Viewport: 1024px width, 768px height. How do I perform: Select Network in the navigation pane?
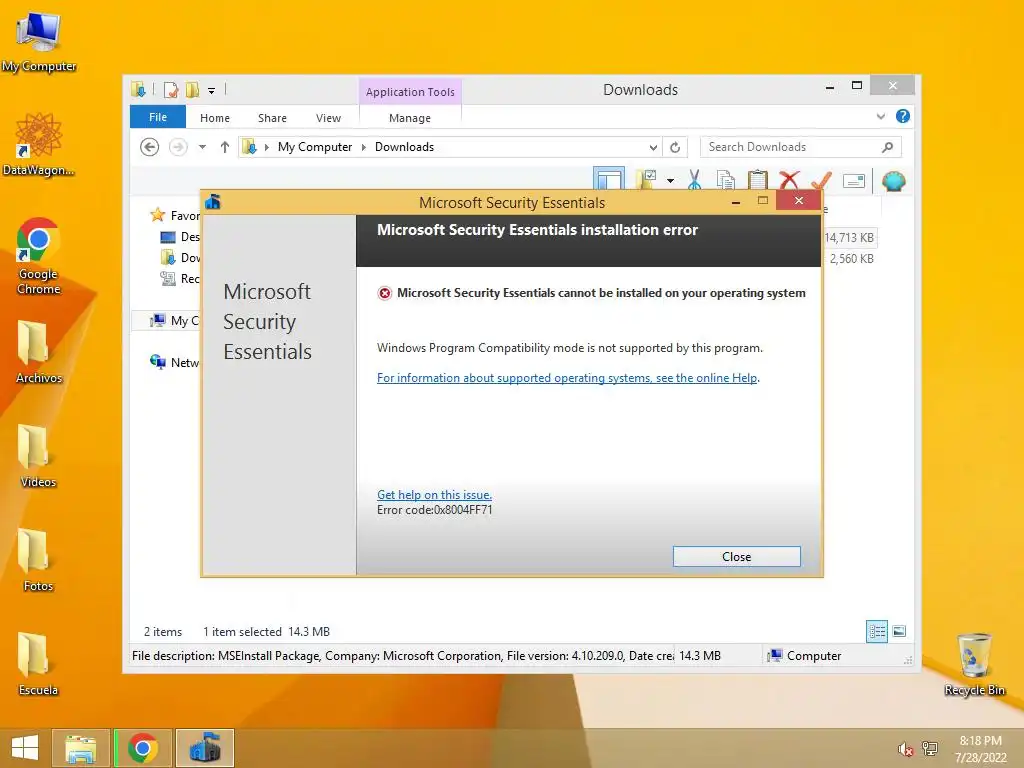tap(174, 362)
